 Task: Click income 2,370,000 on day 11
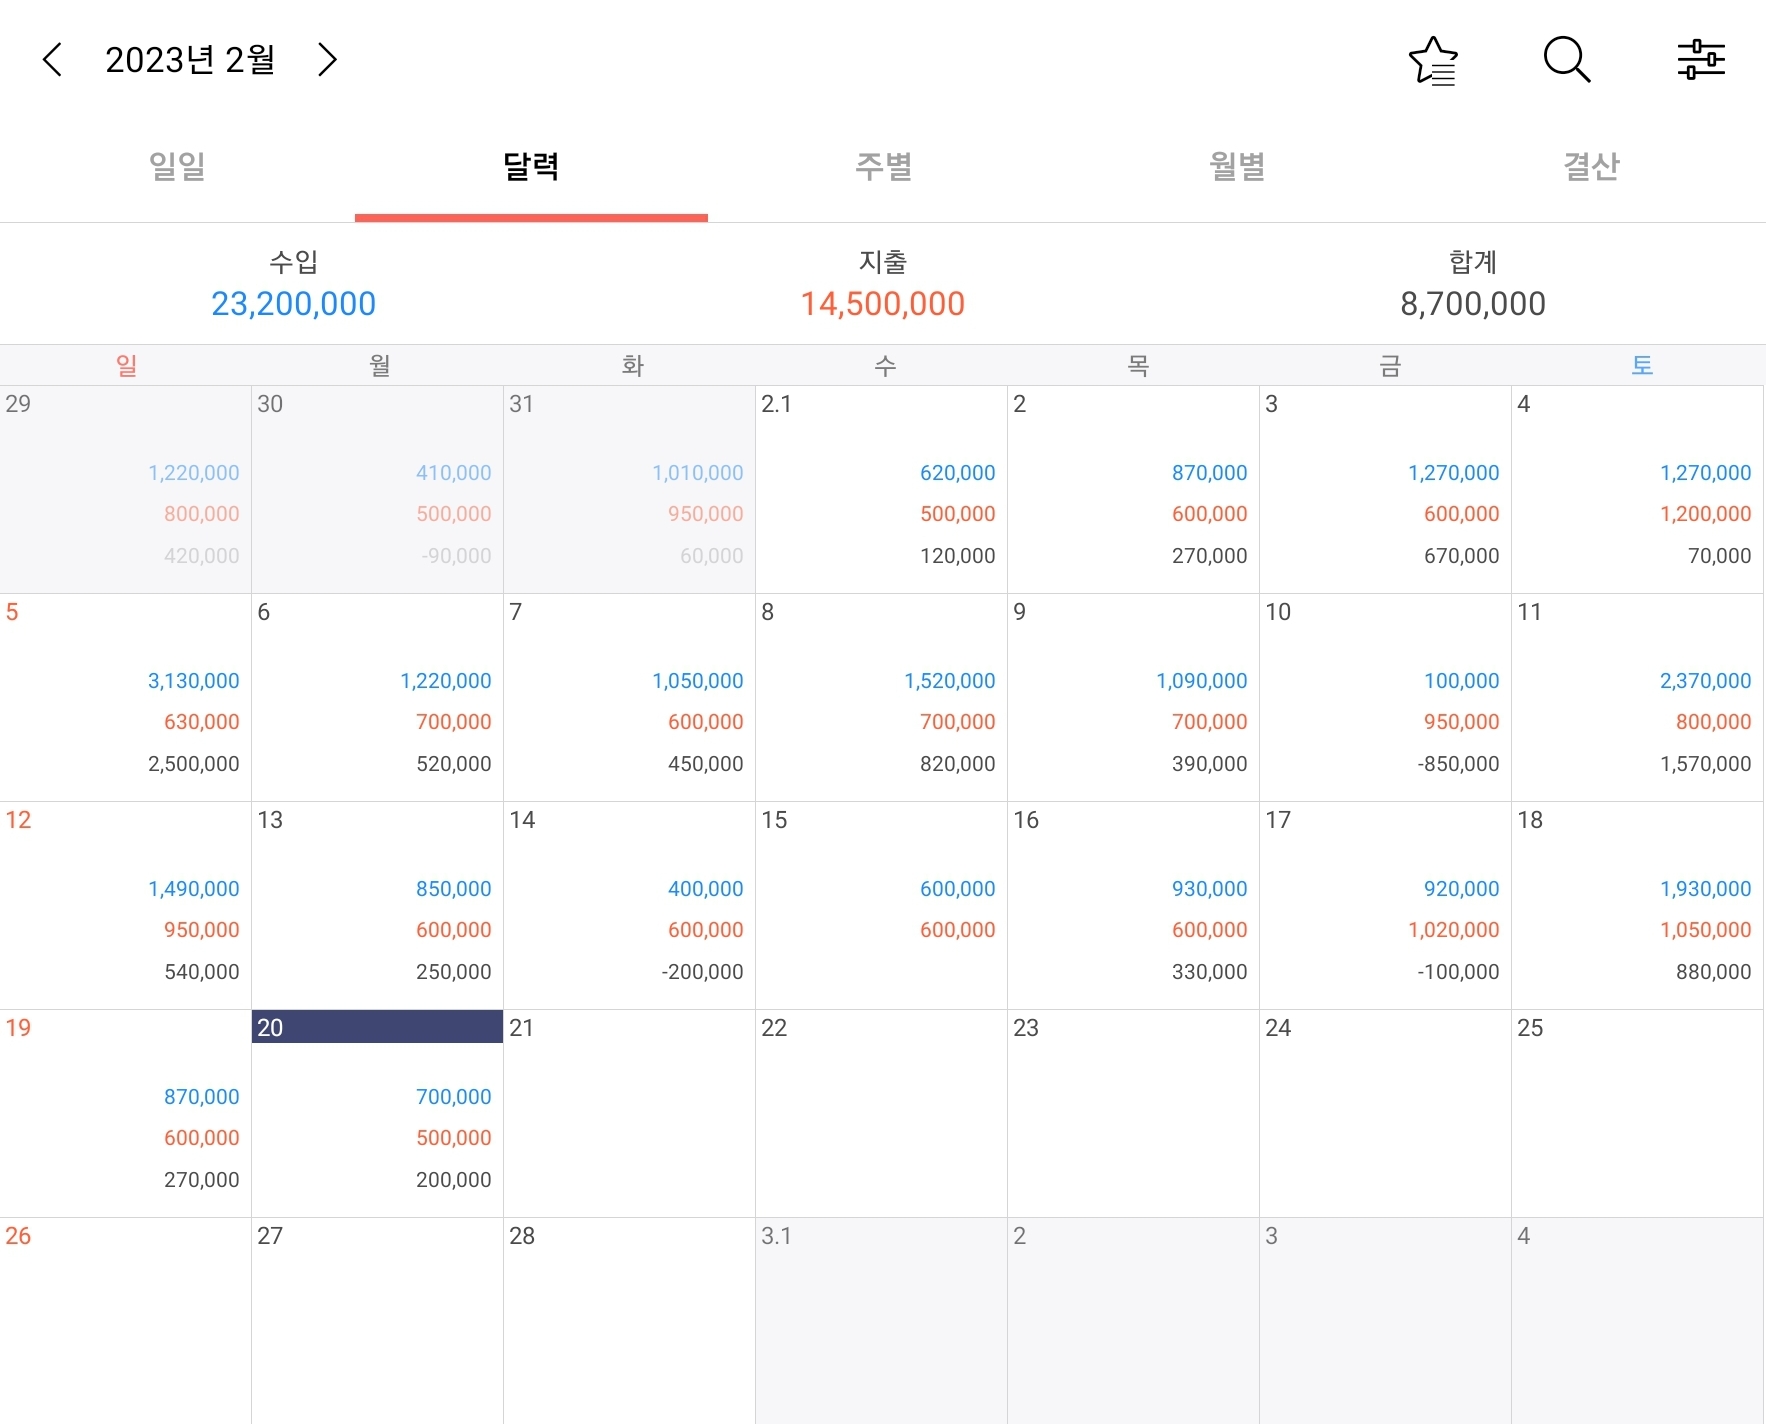tap(1705, 681)
